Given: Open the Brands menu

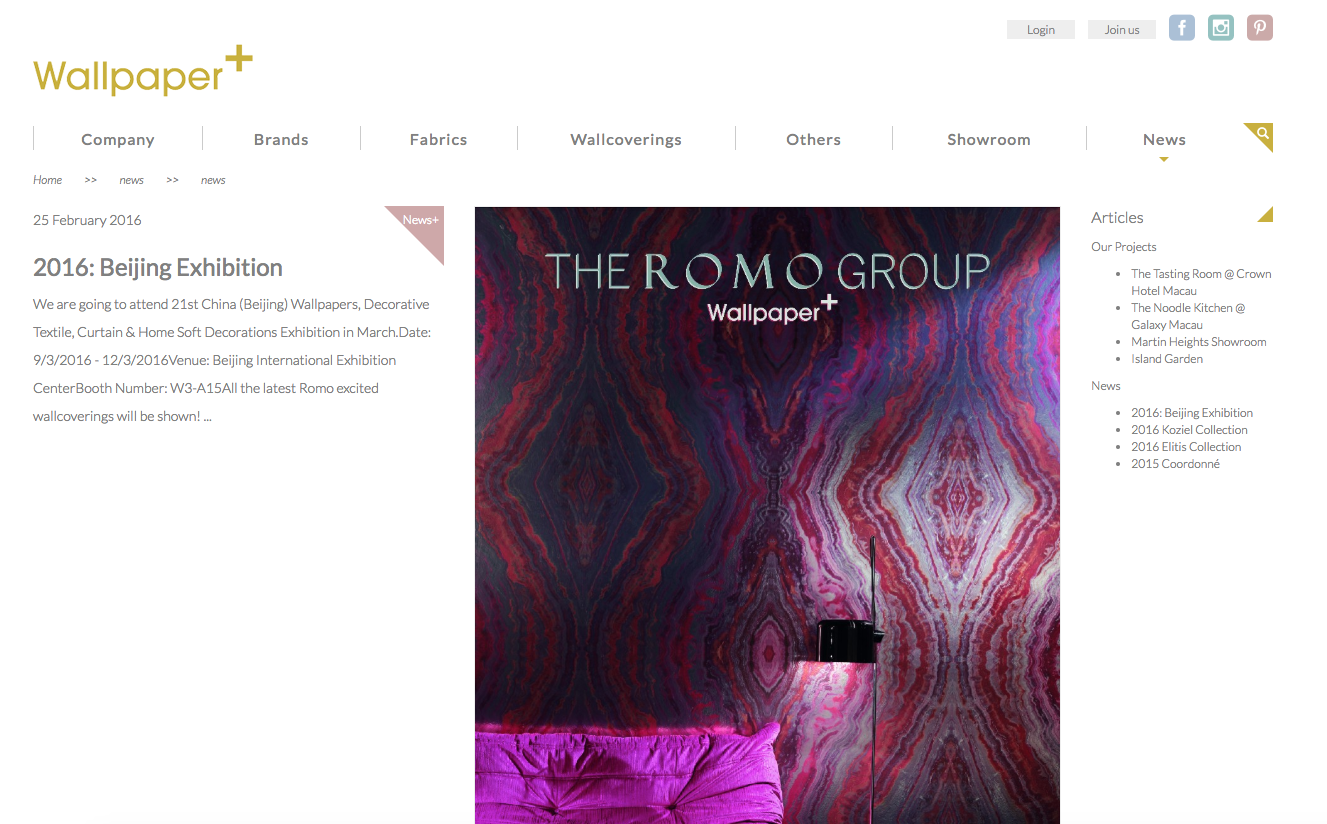Looking at the screenshot, I should pos(281,140).
